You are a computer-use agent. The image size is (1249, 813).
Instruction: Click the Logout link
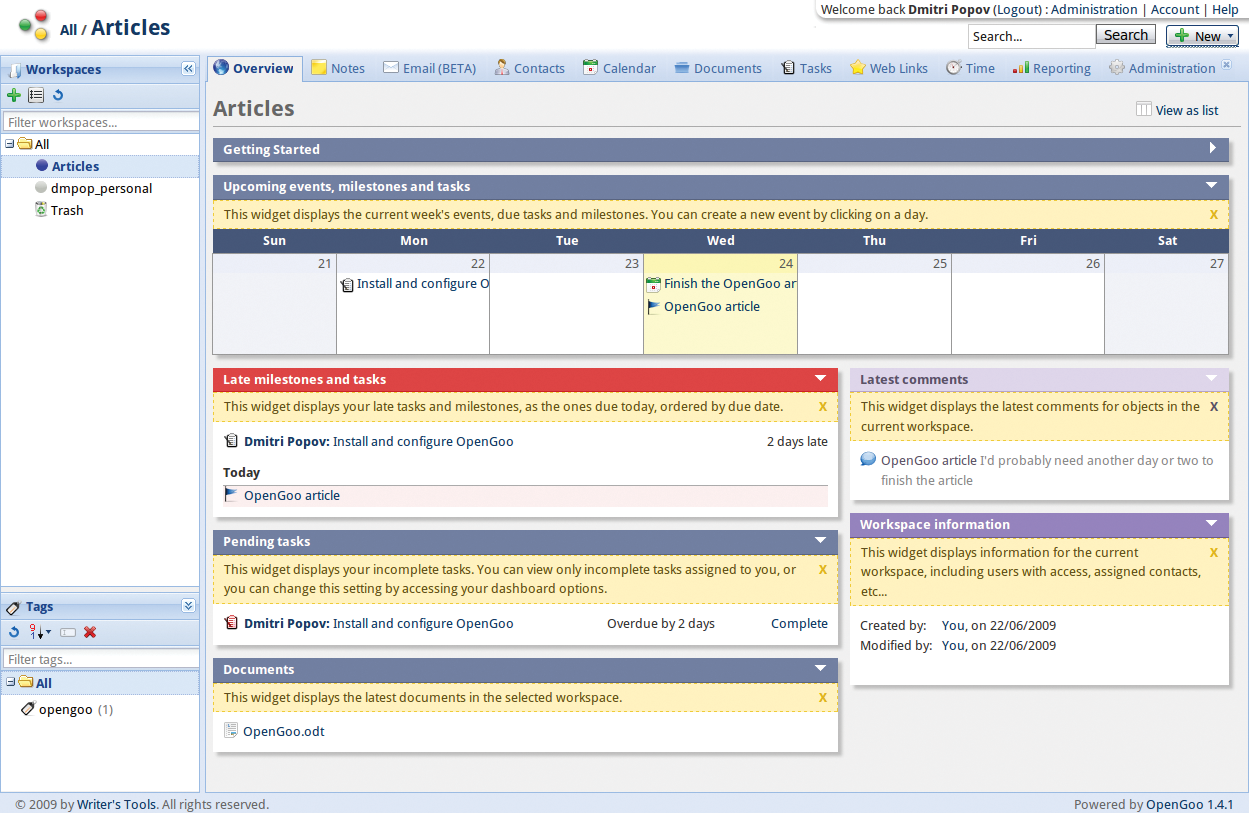1019,9
